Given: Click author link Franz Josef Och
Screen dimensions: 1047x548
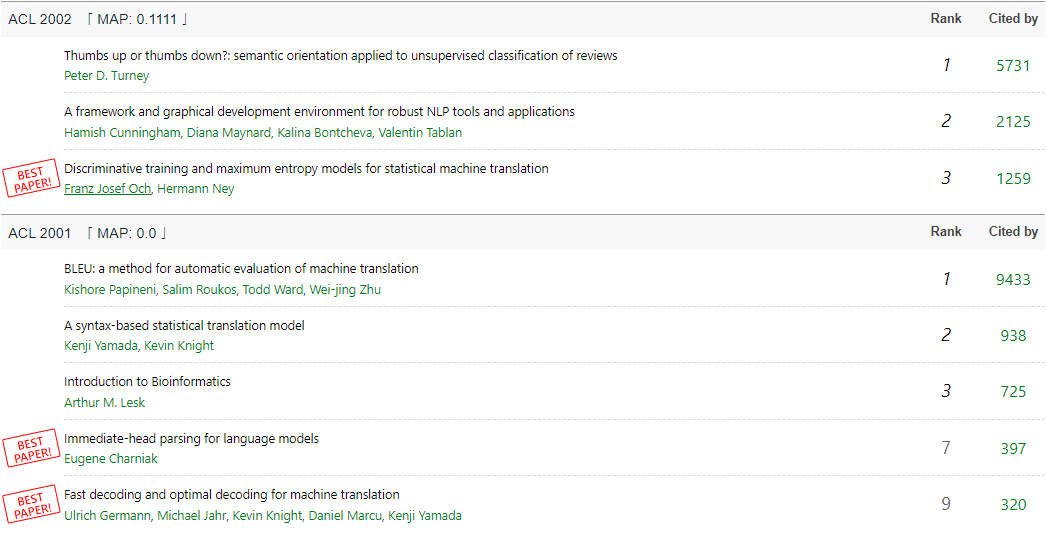Looking at the screenshot, I should pyautogui.click(x=107, y=189).
